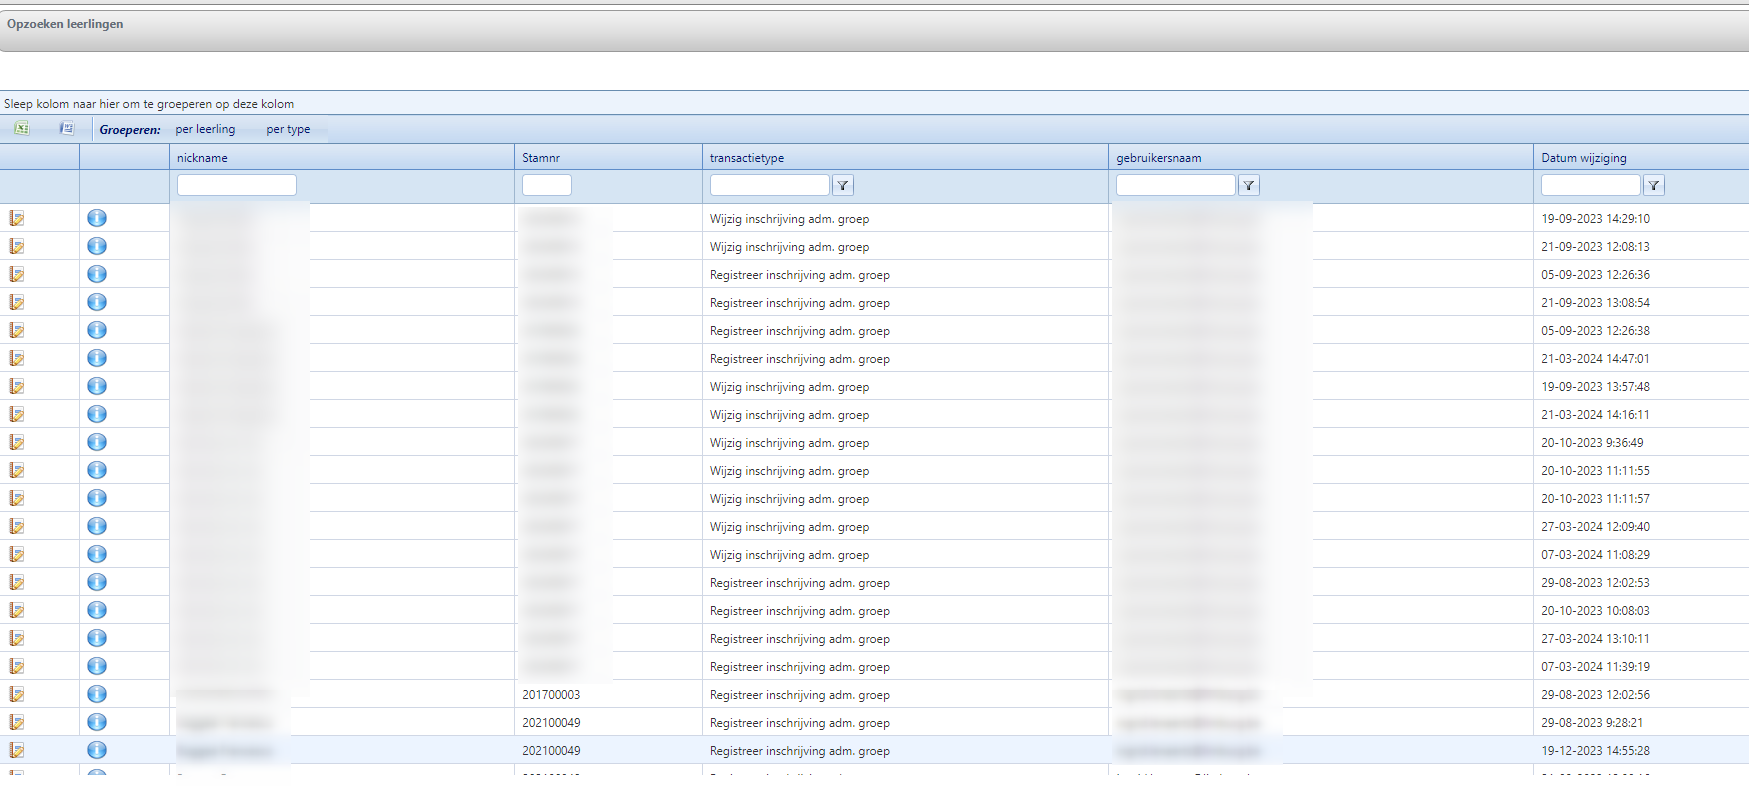
Task: Show info for 19-12-2023 14:55:28 row
Action: click(97, 750)
